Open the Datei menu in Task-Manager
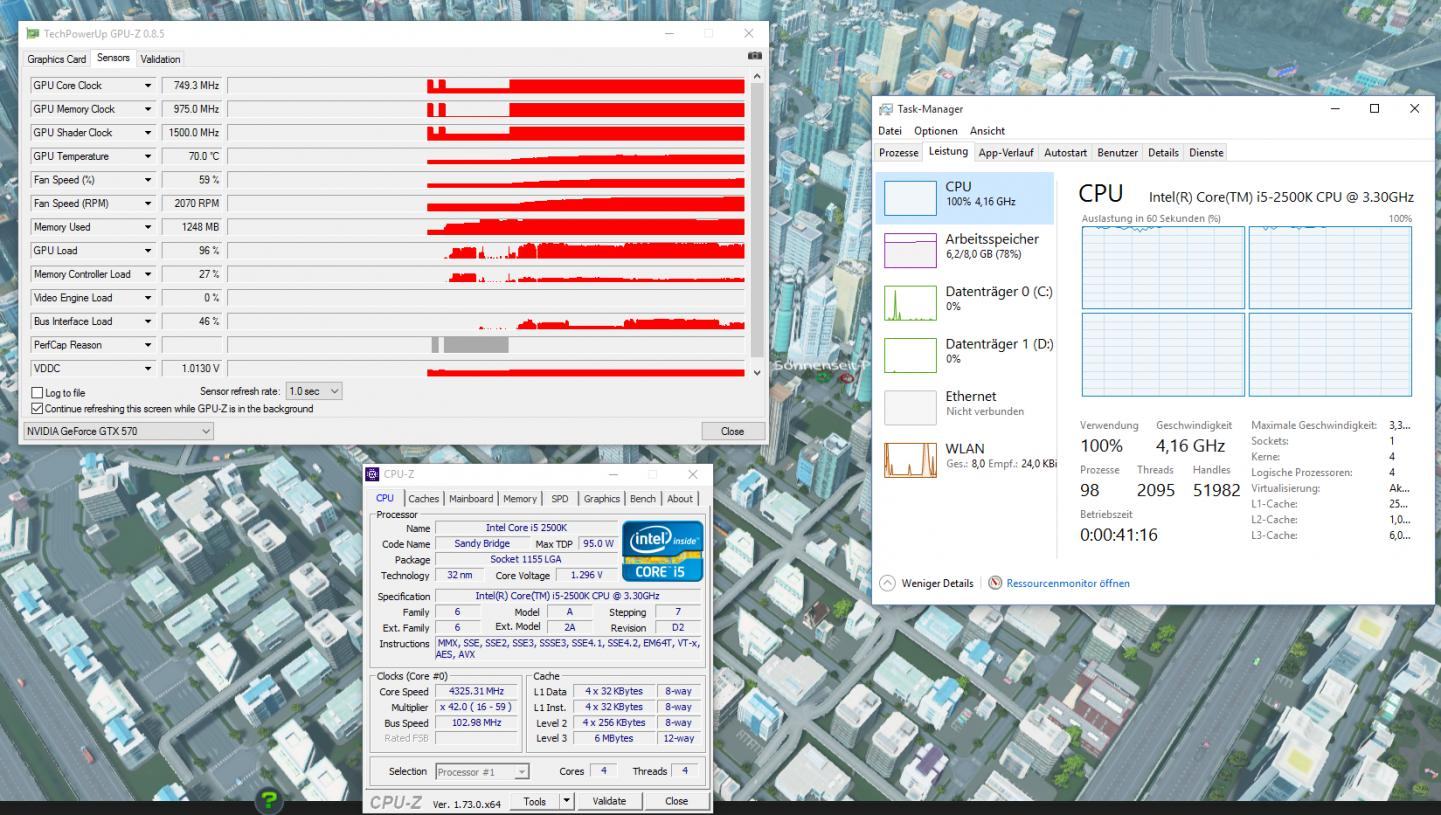This screenshot has width=1441, height=815. pos(889,131)
